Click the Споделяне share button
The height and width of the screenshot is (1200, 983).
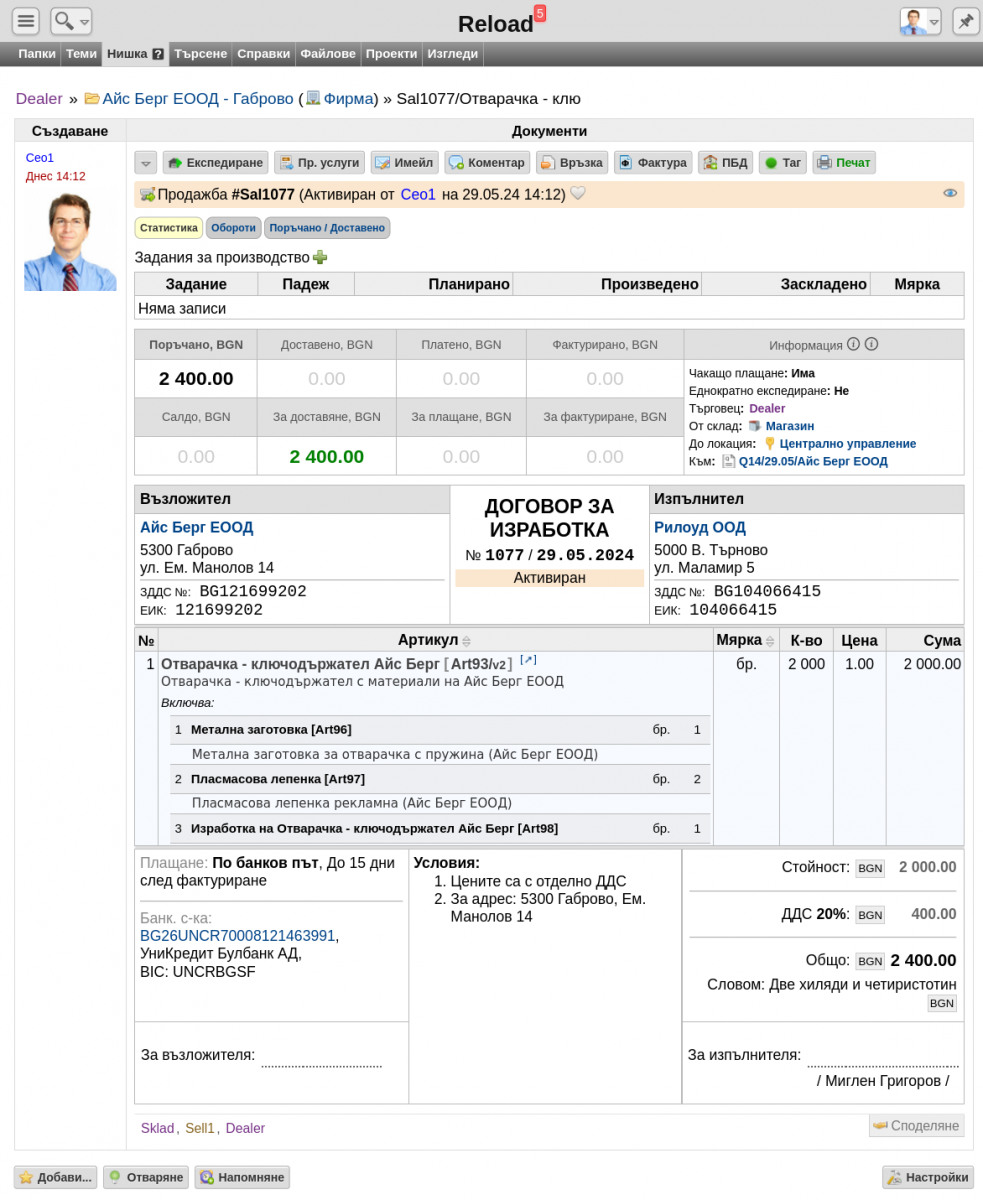click(x=916, y=1126)
